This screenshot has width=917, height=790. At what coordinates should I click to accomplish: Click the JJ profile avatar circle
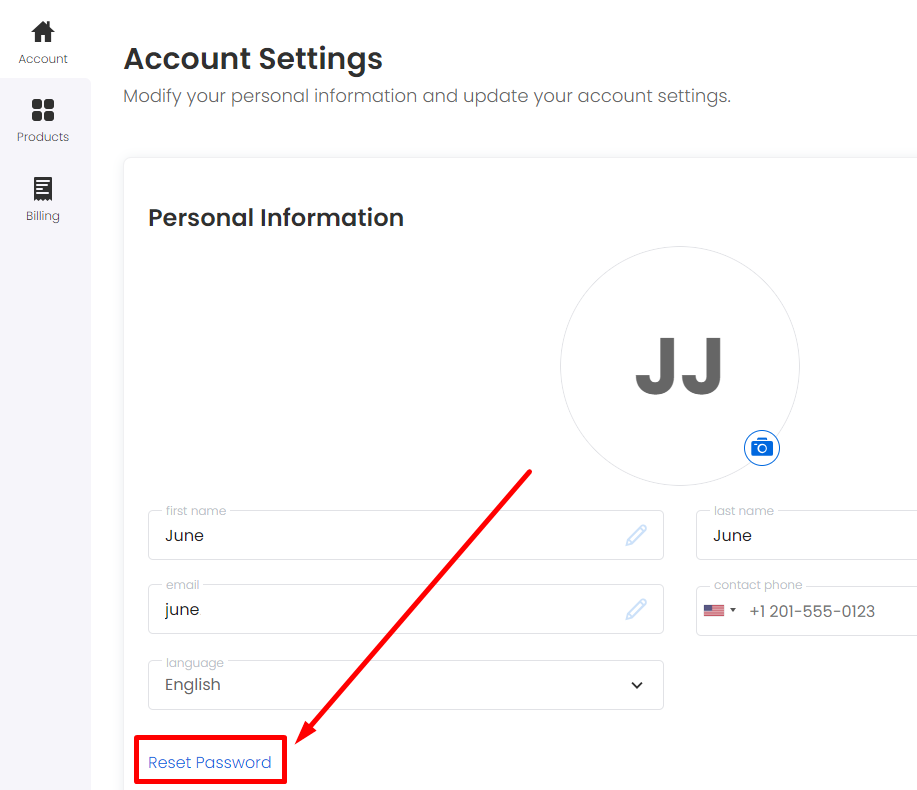pos(680,366)
